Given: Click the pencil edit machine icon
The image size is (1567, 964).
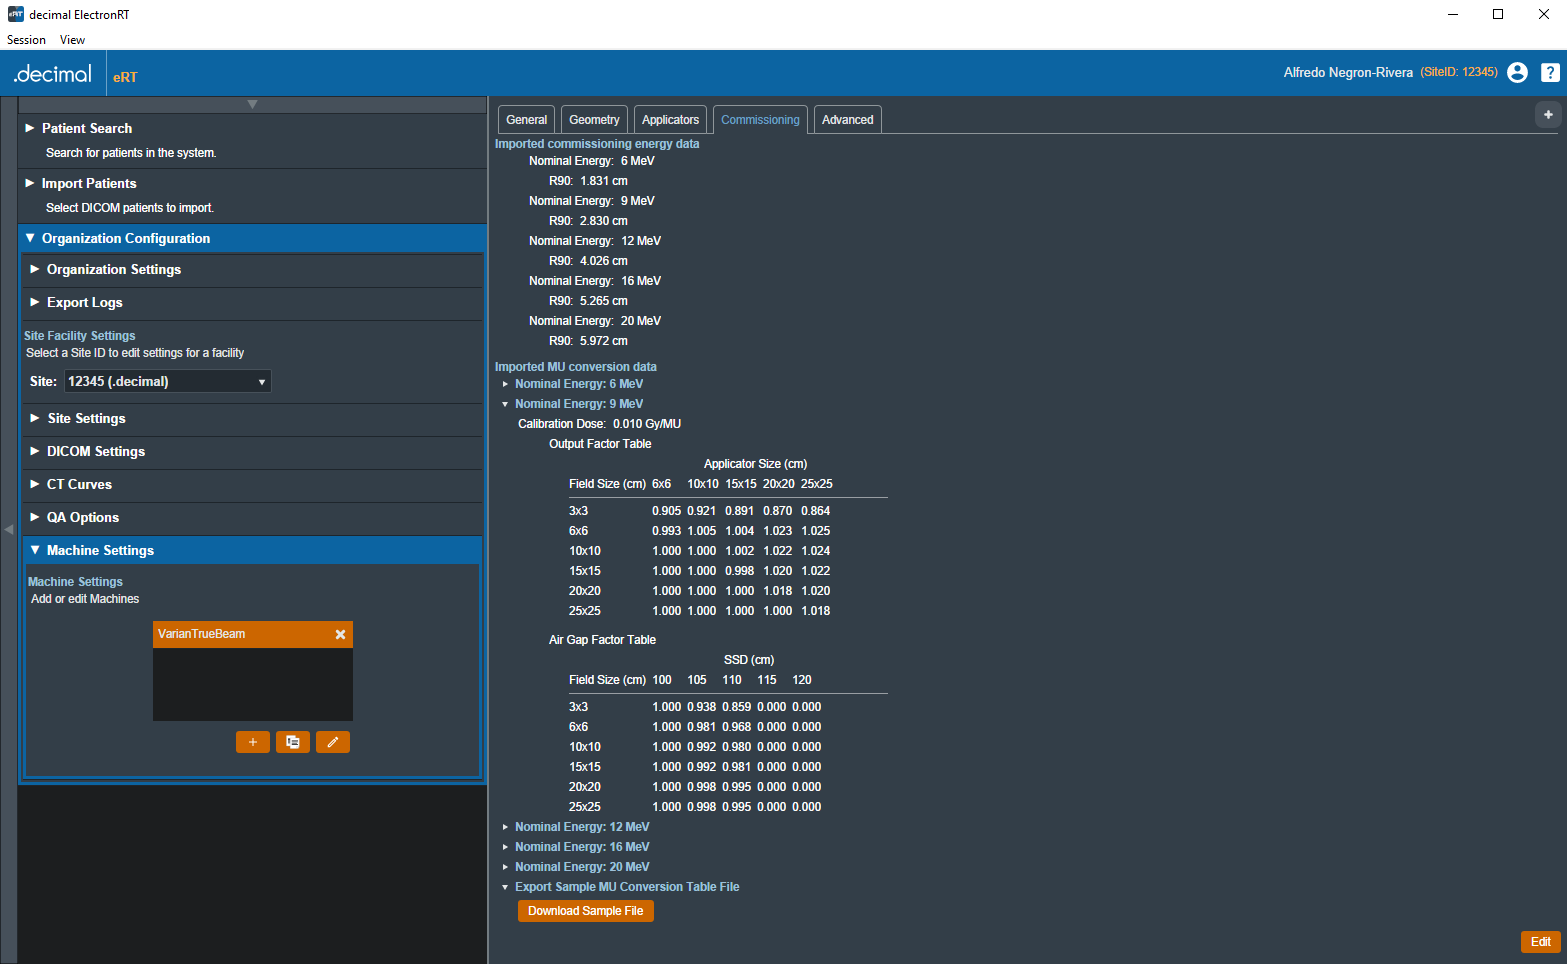Looking at the screenshot, I should [333, 742].
